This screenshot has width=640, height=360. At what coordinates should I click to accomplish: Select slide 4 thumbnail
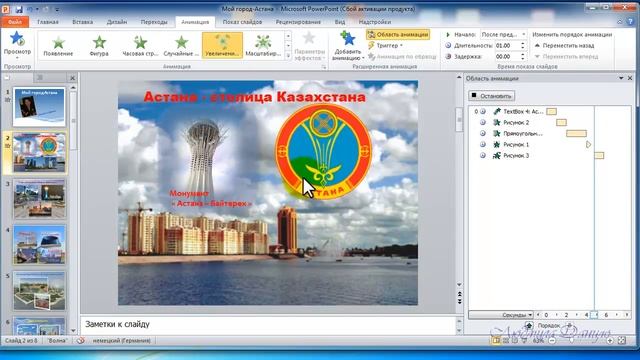point(39,245)
